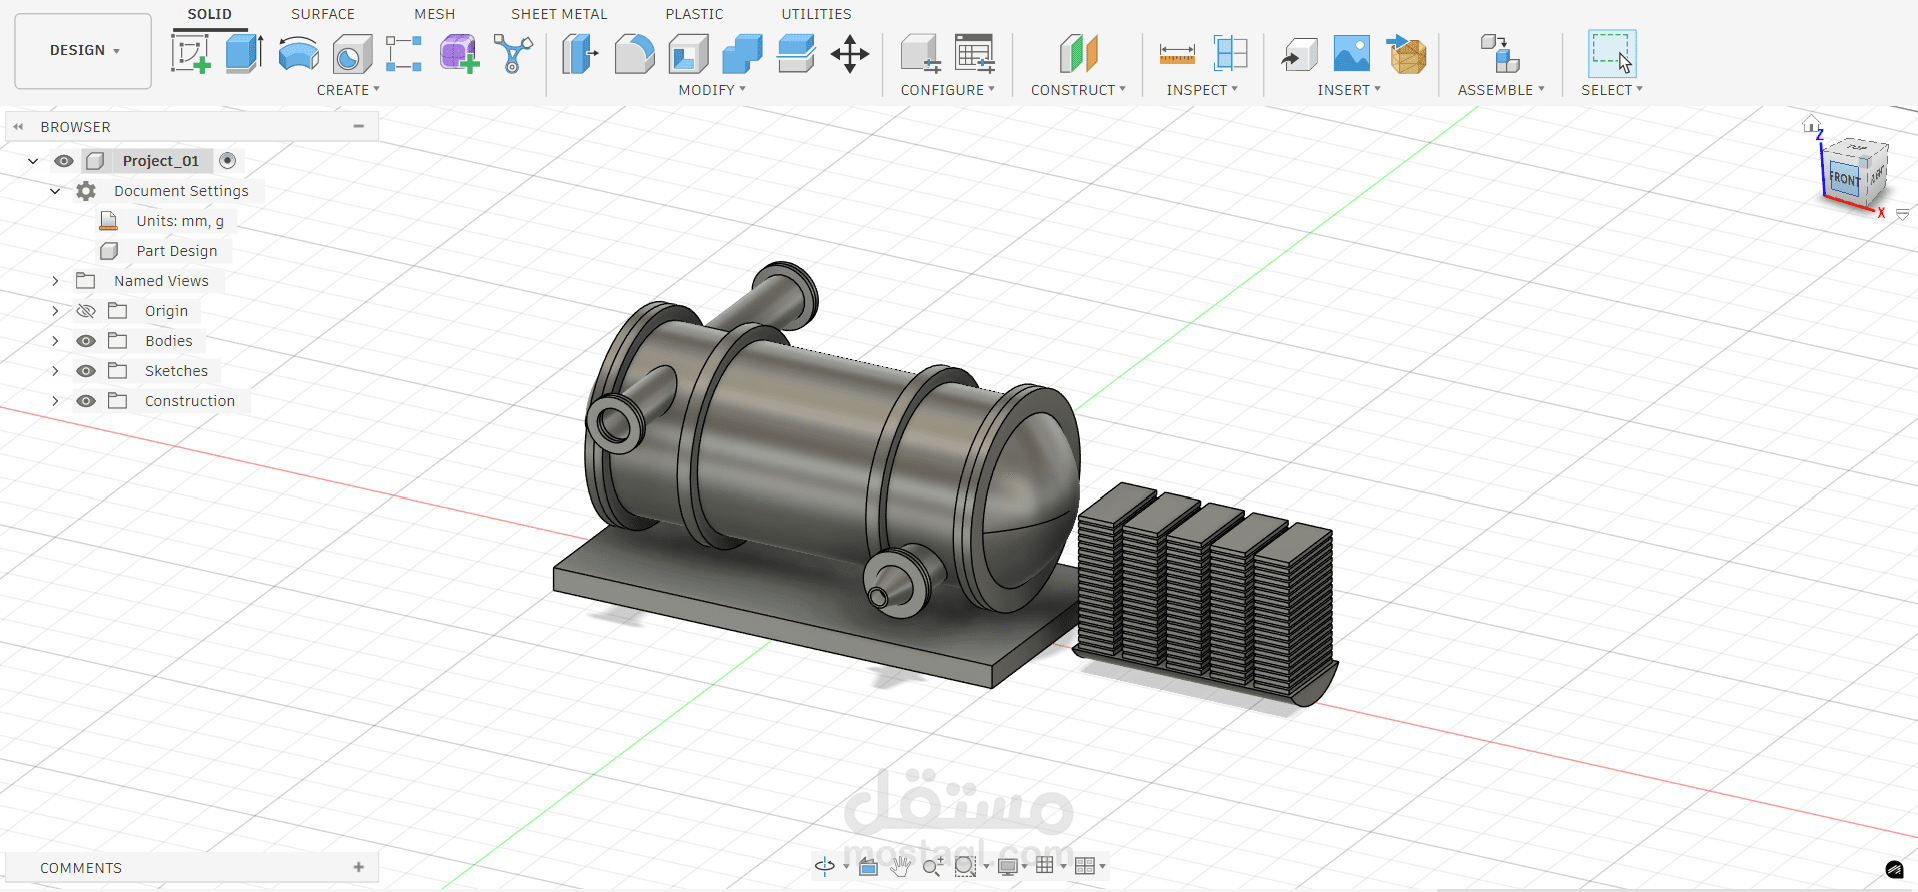Viewport: 1918px width, 892px height.
Task: Select the Combine tool
Action: 742,54
